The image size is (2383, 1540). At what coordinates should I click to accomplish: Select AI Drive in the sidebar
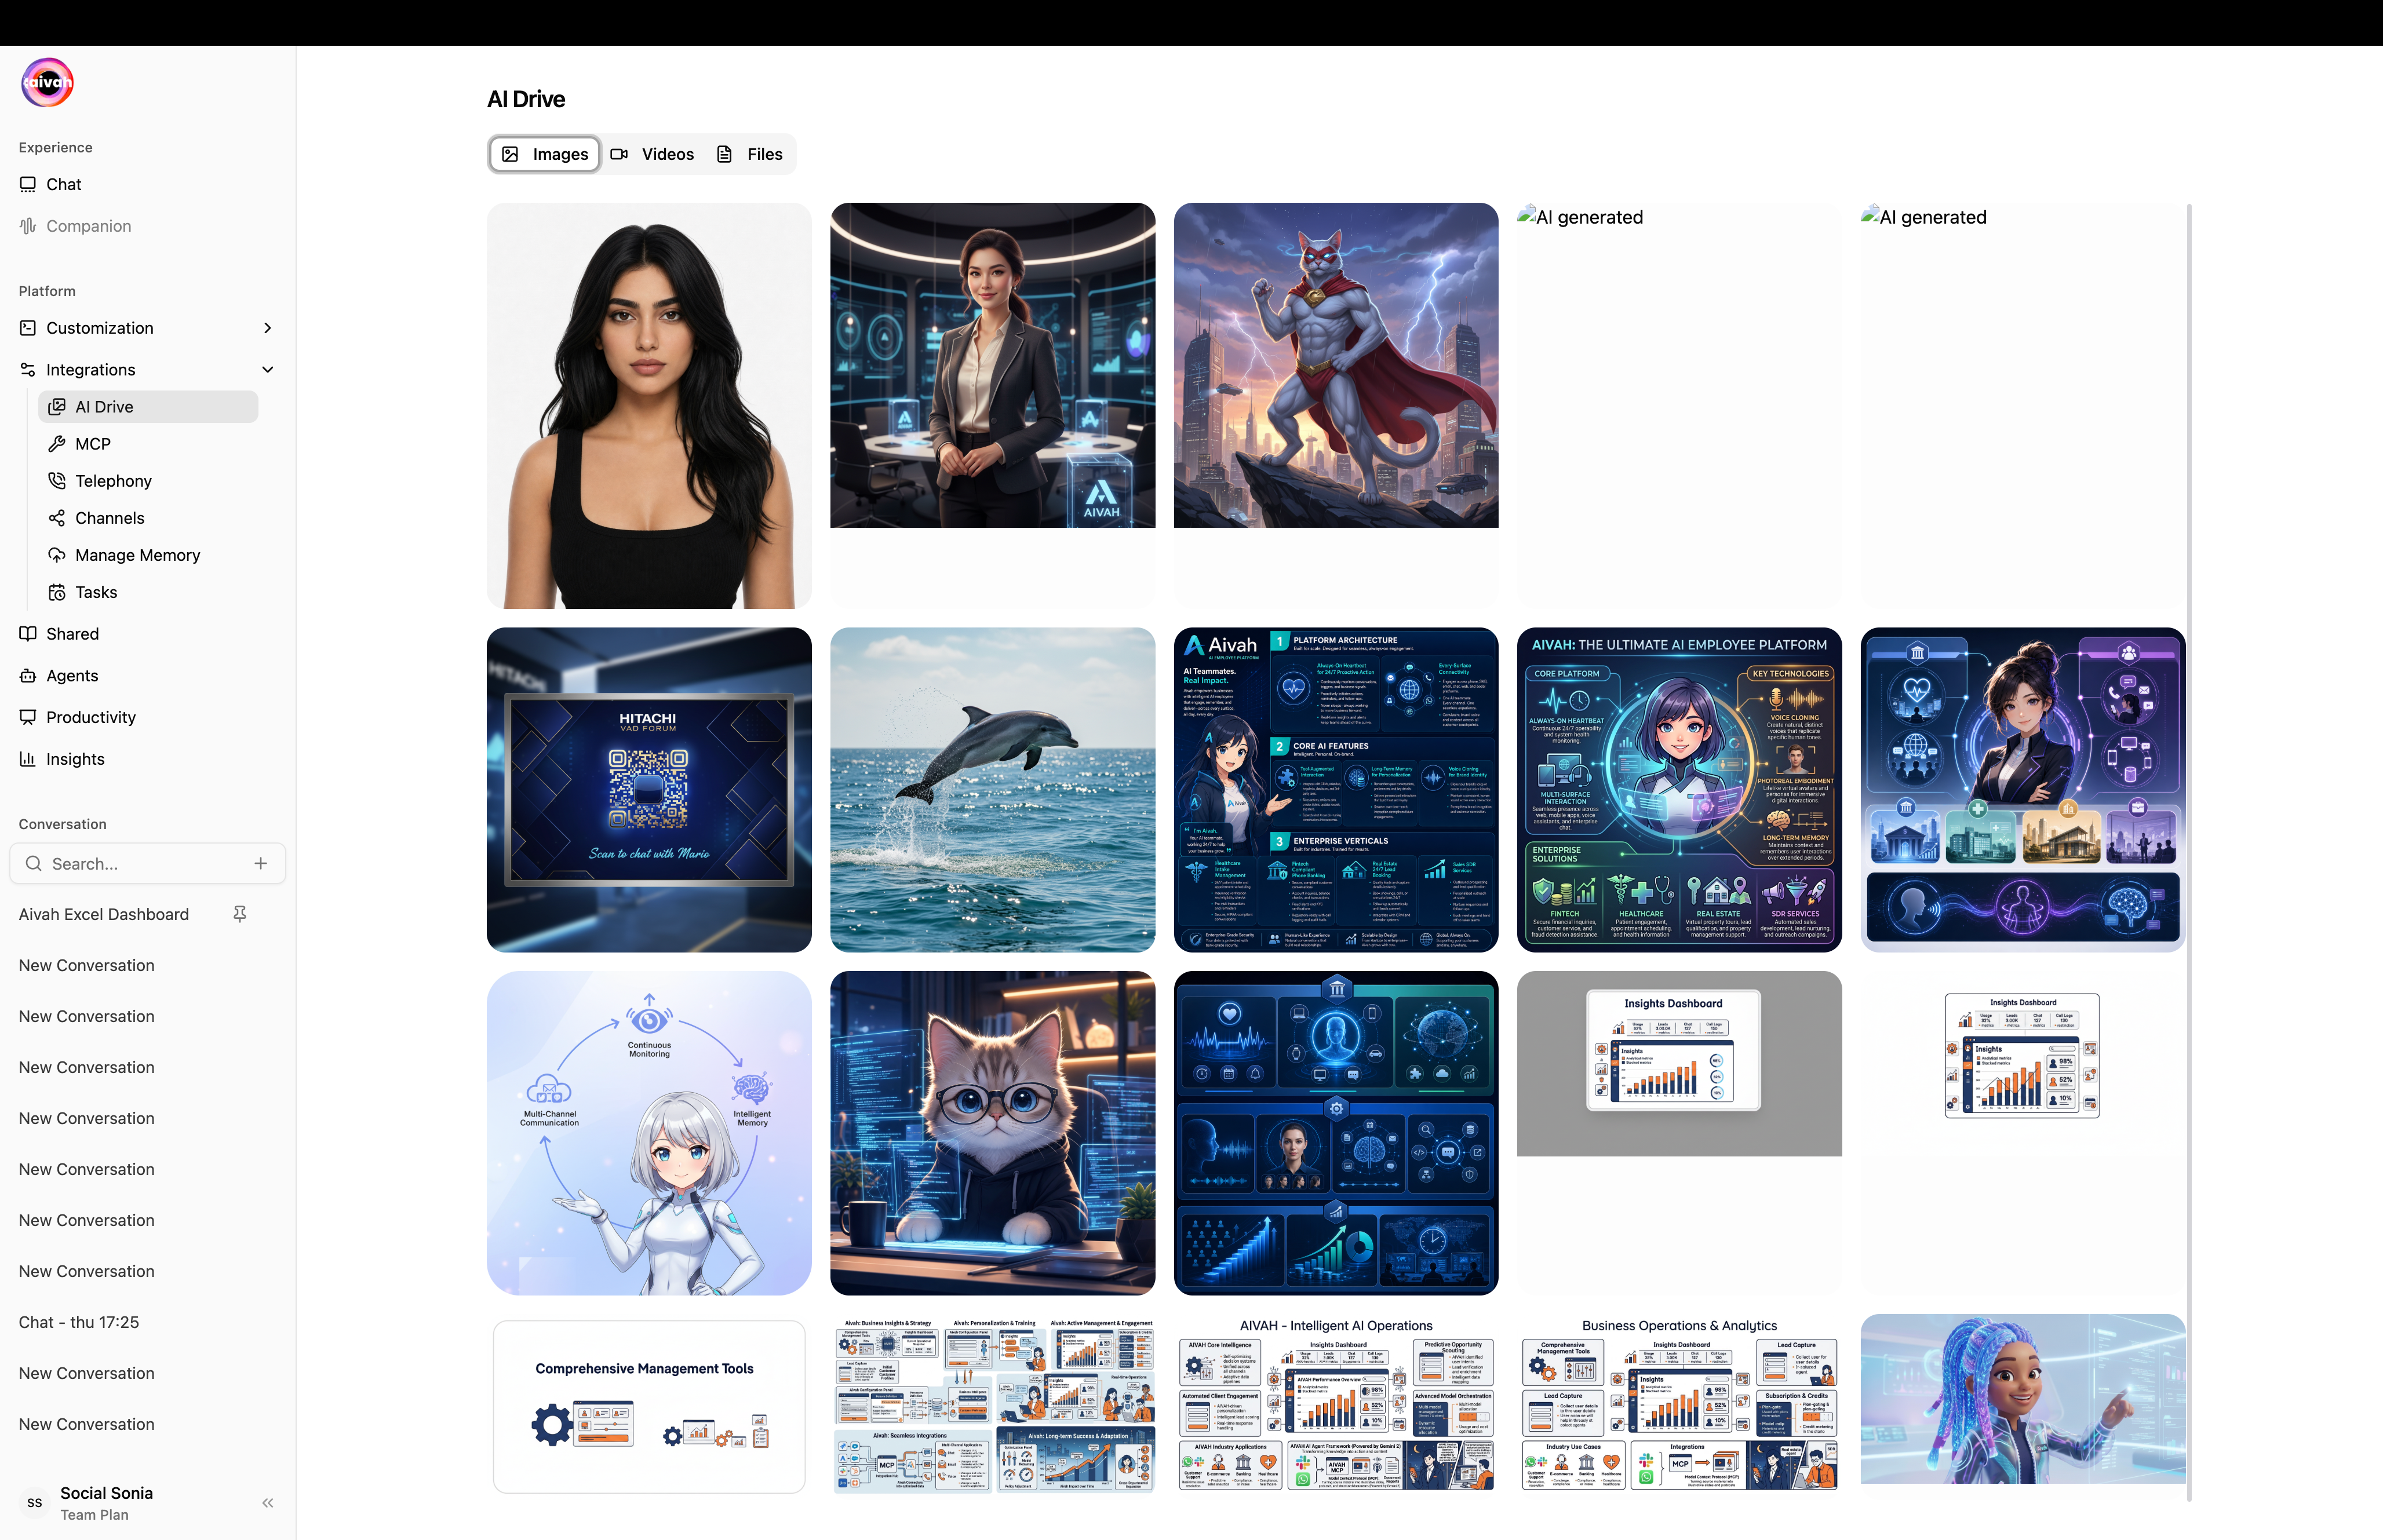pos(148,407)
